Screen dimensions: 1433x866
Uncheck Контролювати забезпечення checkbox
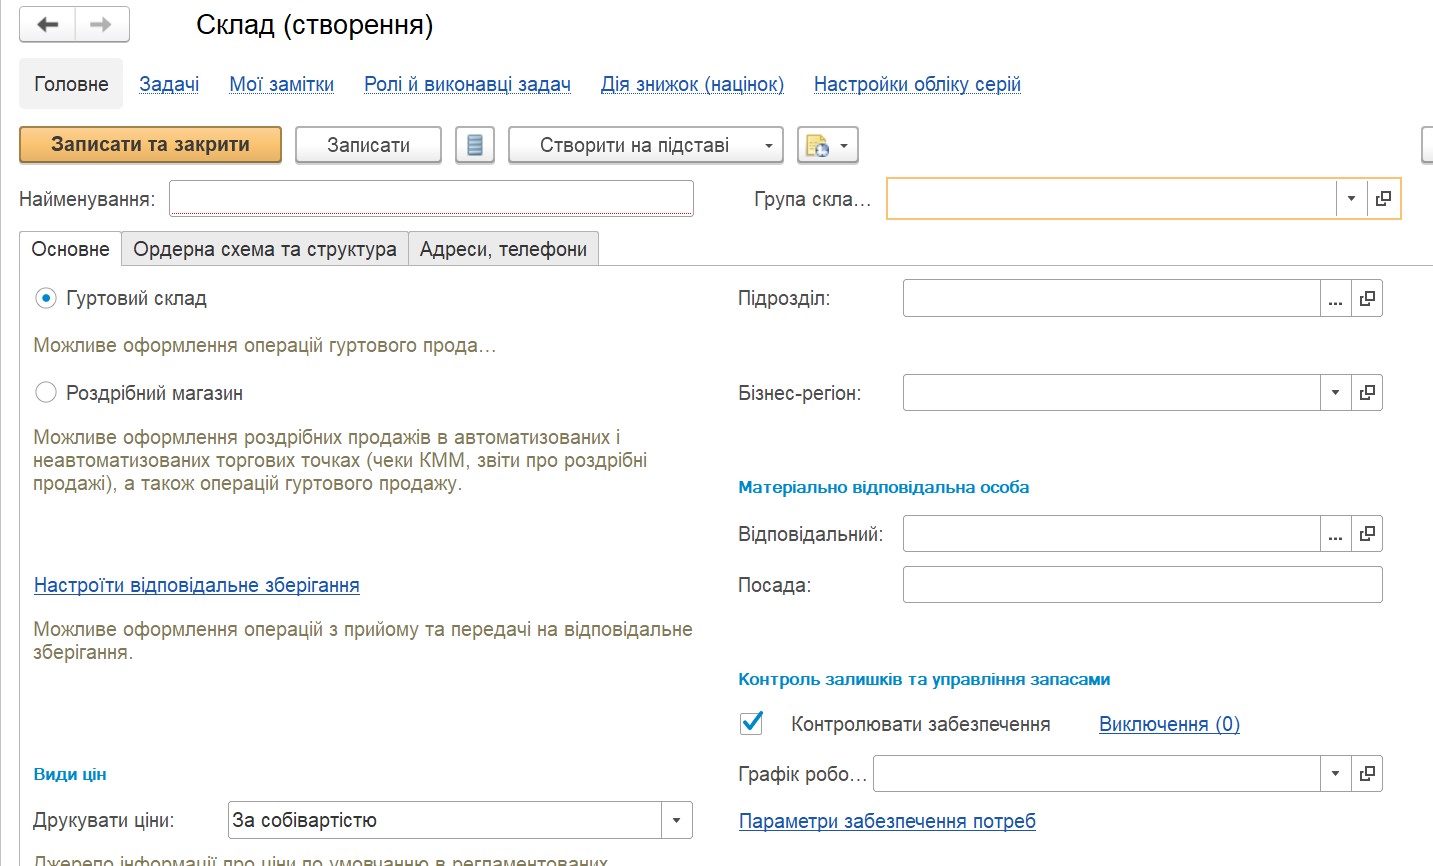coord(751,723)
